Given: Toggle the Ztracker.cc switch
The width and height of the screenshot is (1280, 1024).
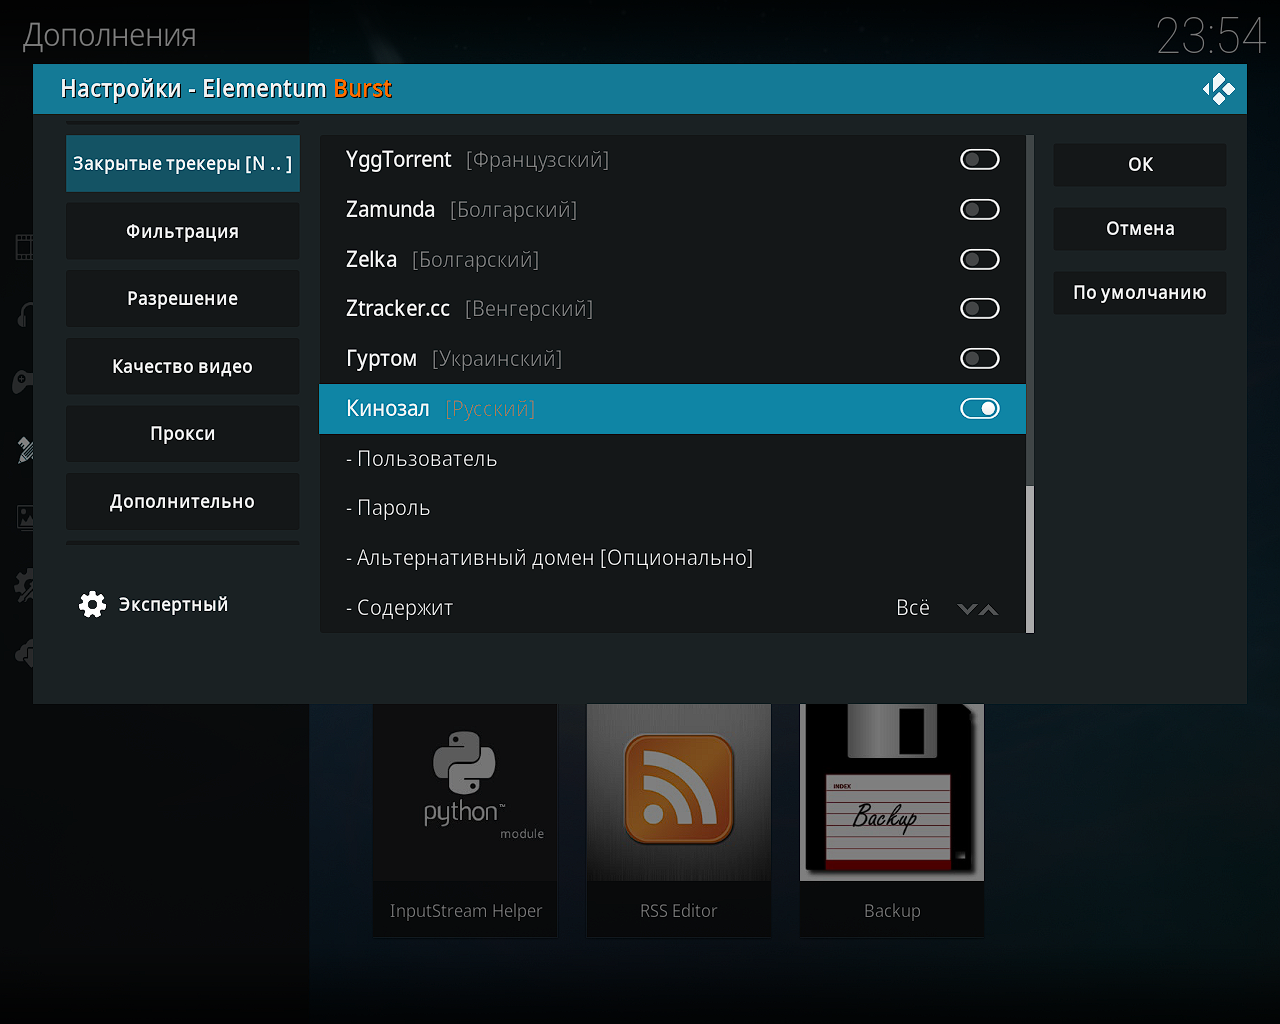Looking at the screenshot, I should 979,308.
